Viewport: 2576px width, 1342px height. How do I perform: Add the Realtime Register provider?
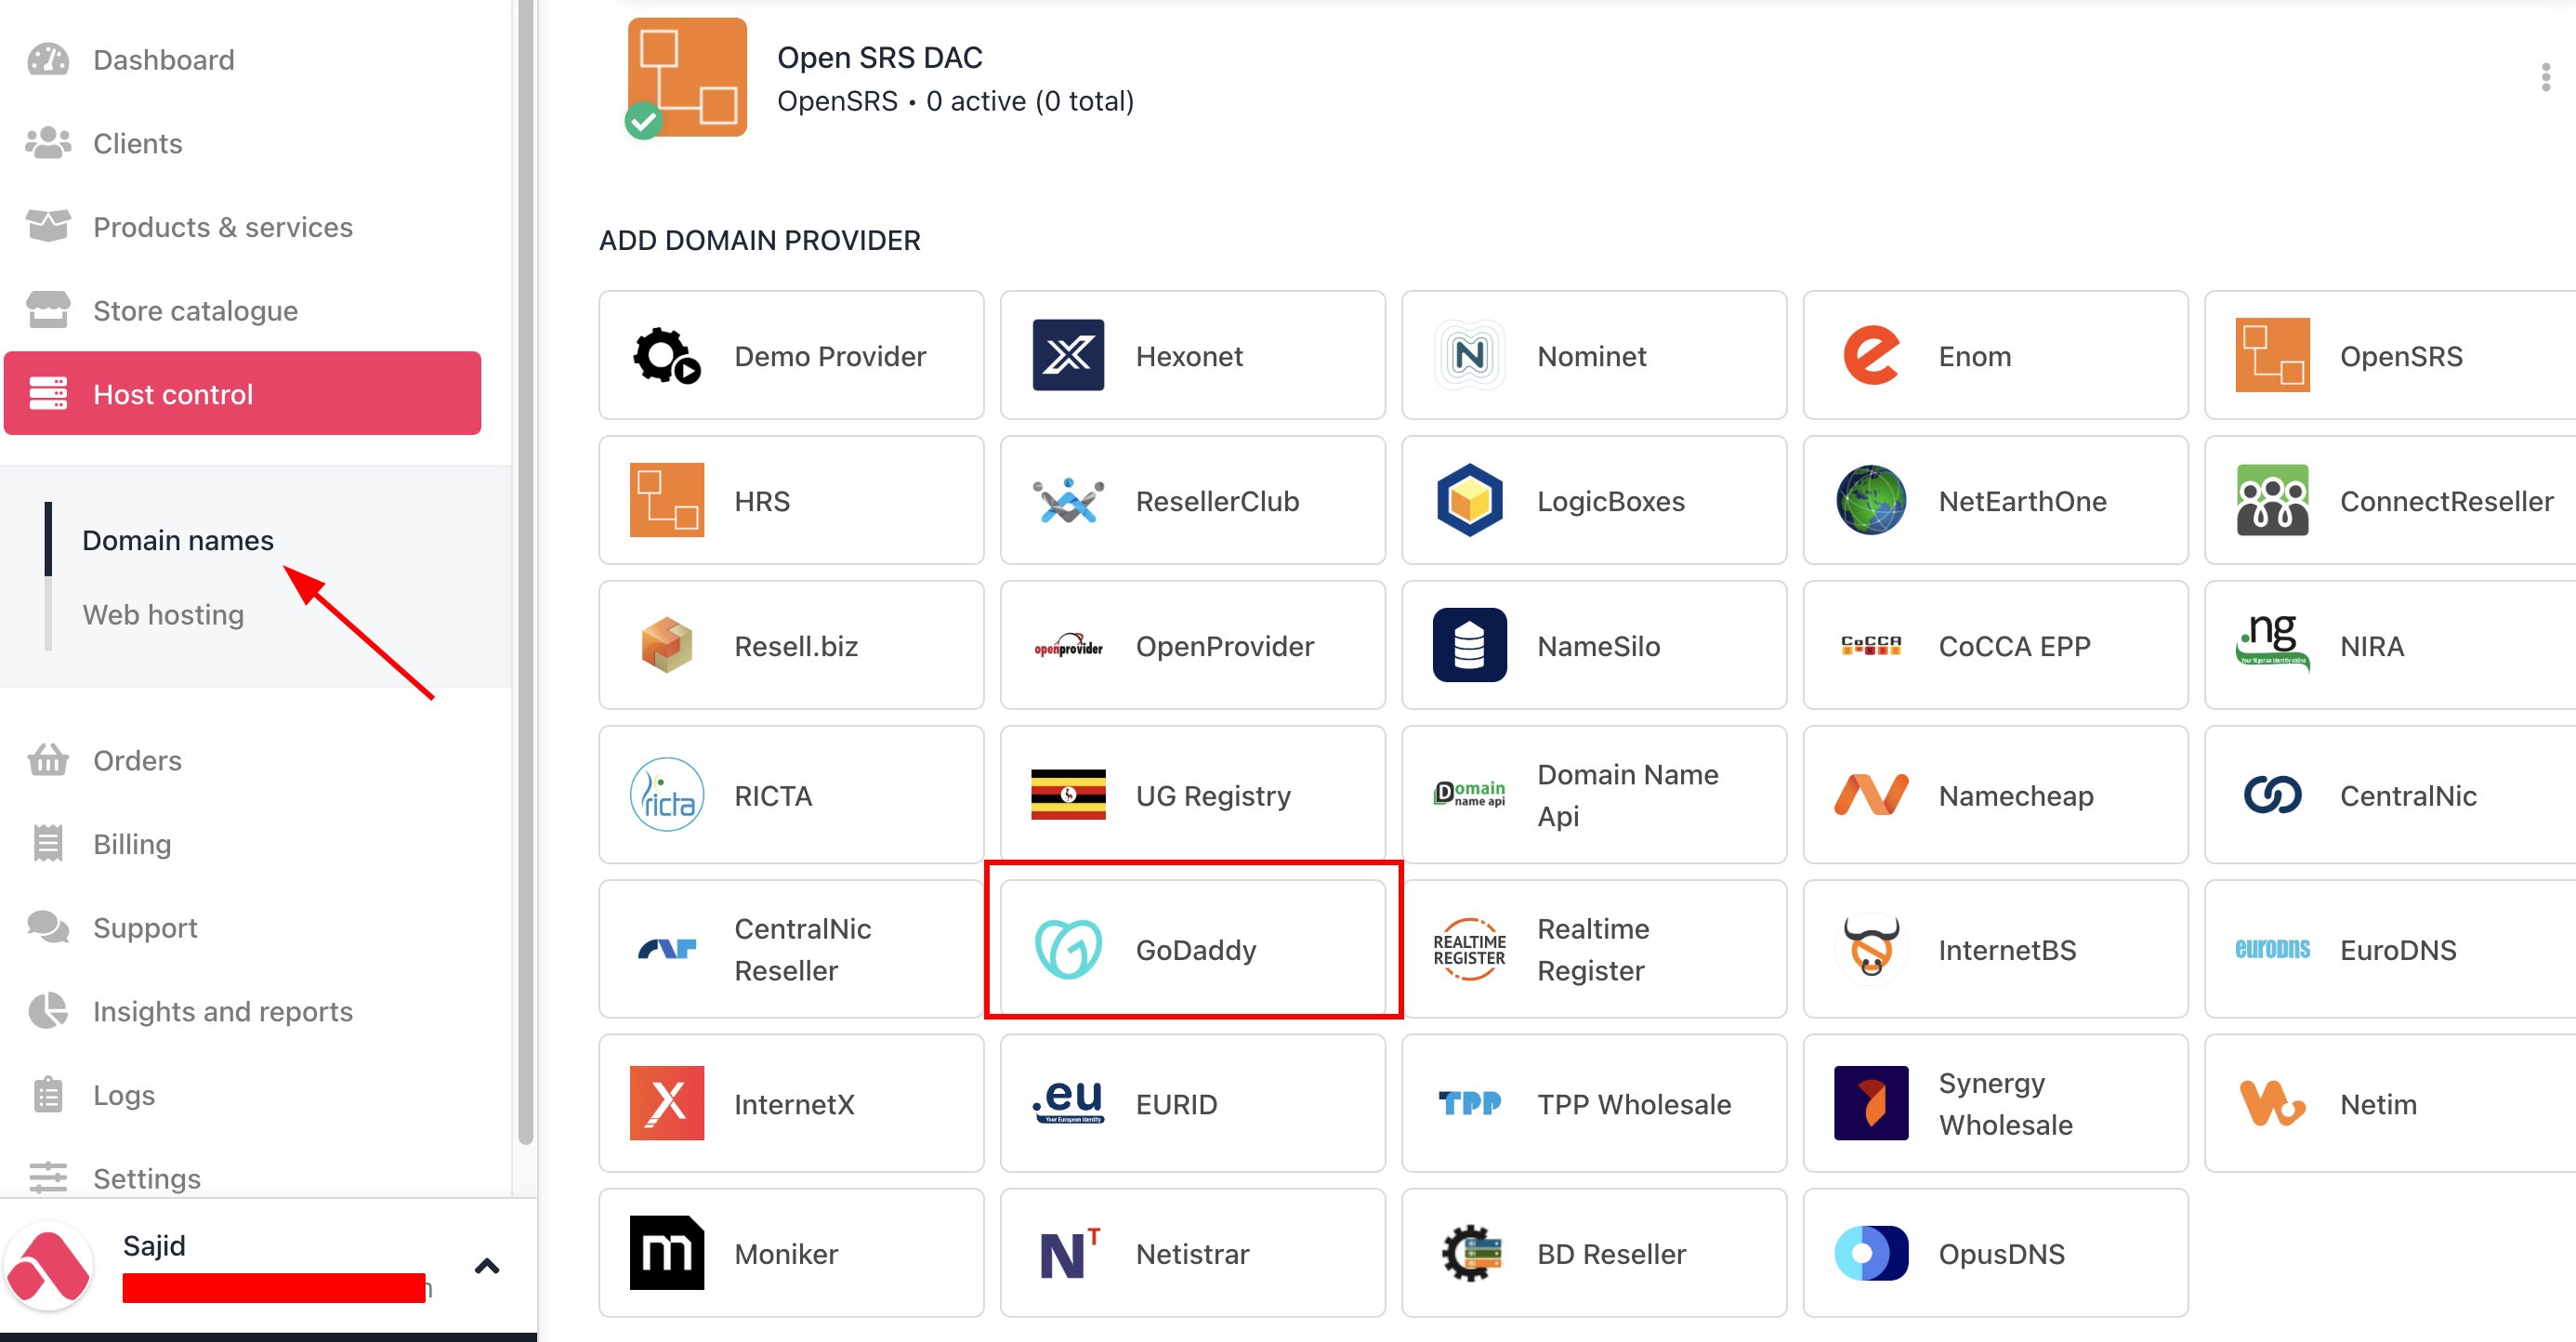[x=1594, y=949]
